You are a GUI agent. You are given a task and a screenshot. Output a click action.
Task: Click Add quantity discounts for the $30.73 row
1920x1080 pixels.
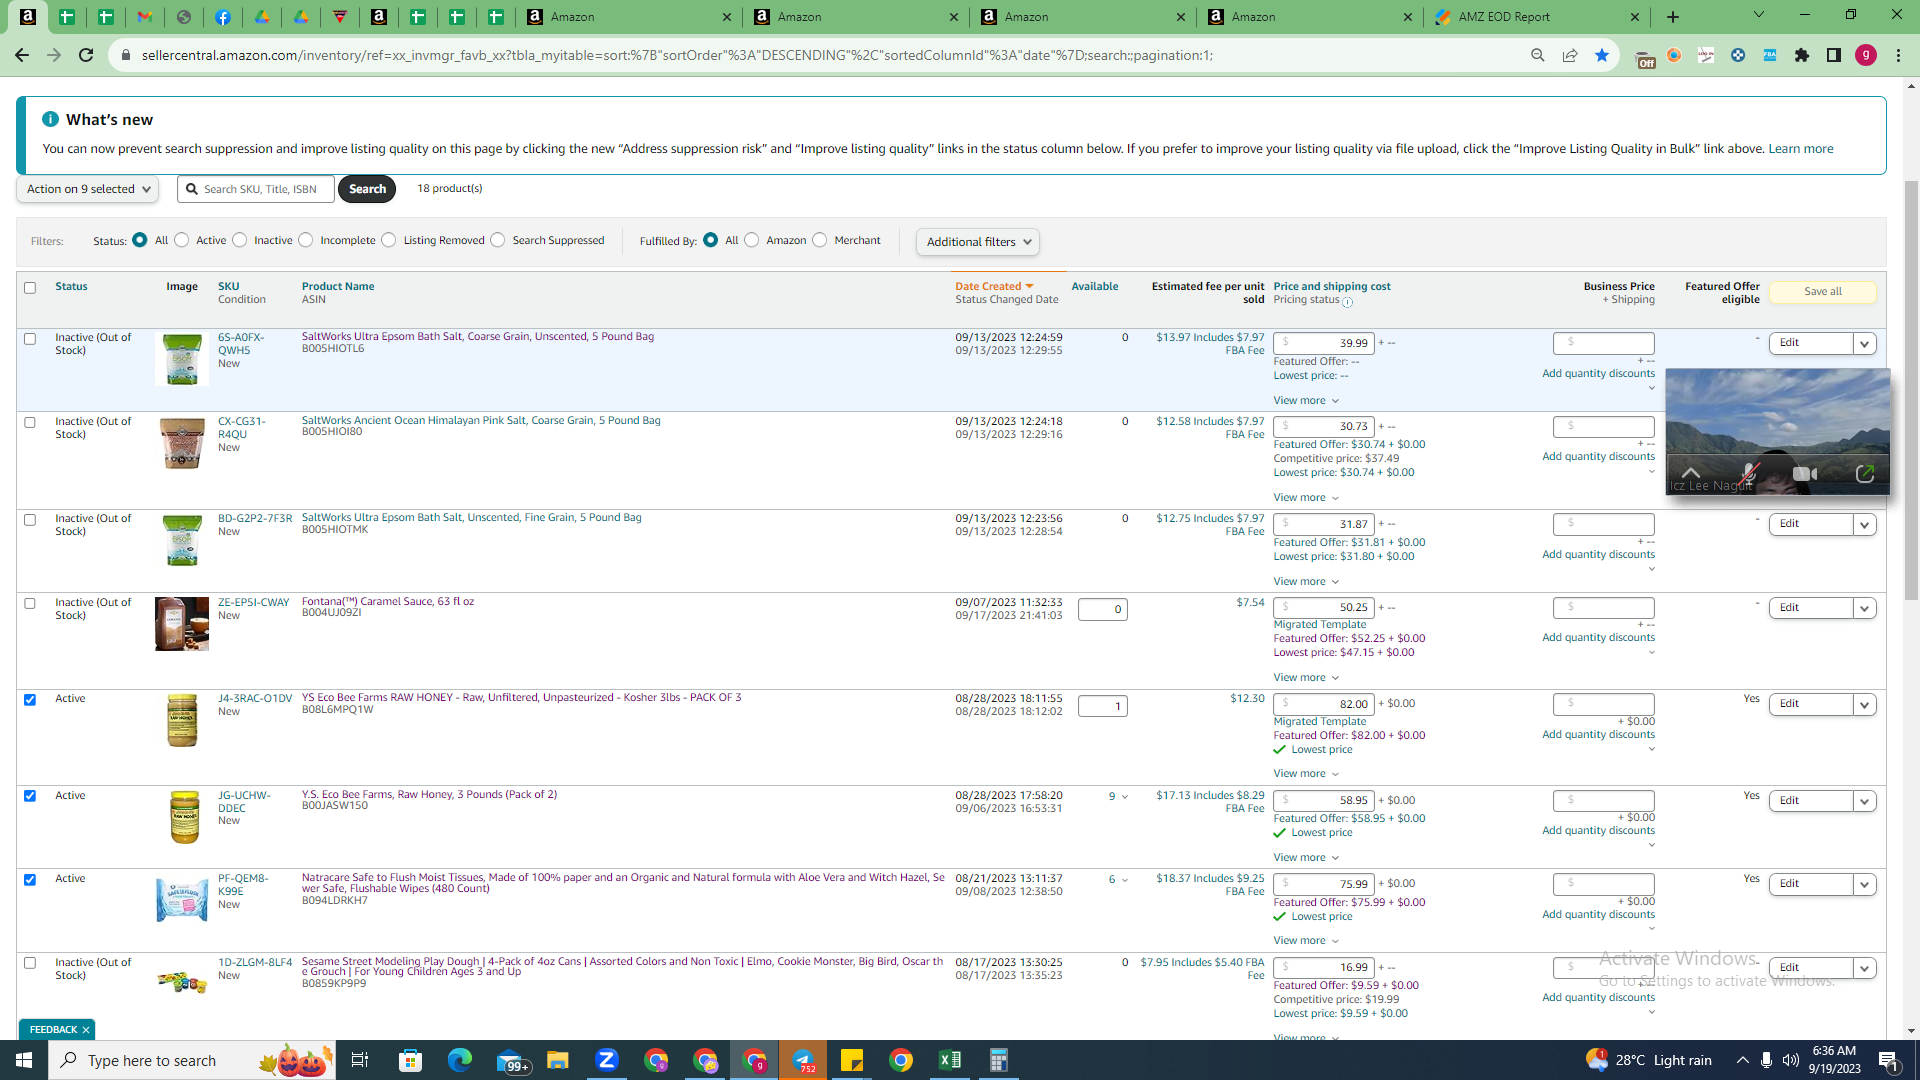[1598, 457]
